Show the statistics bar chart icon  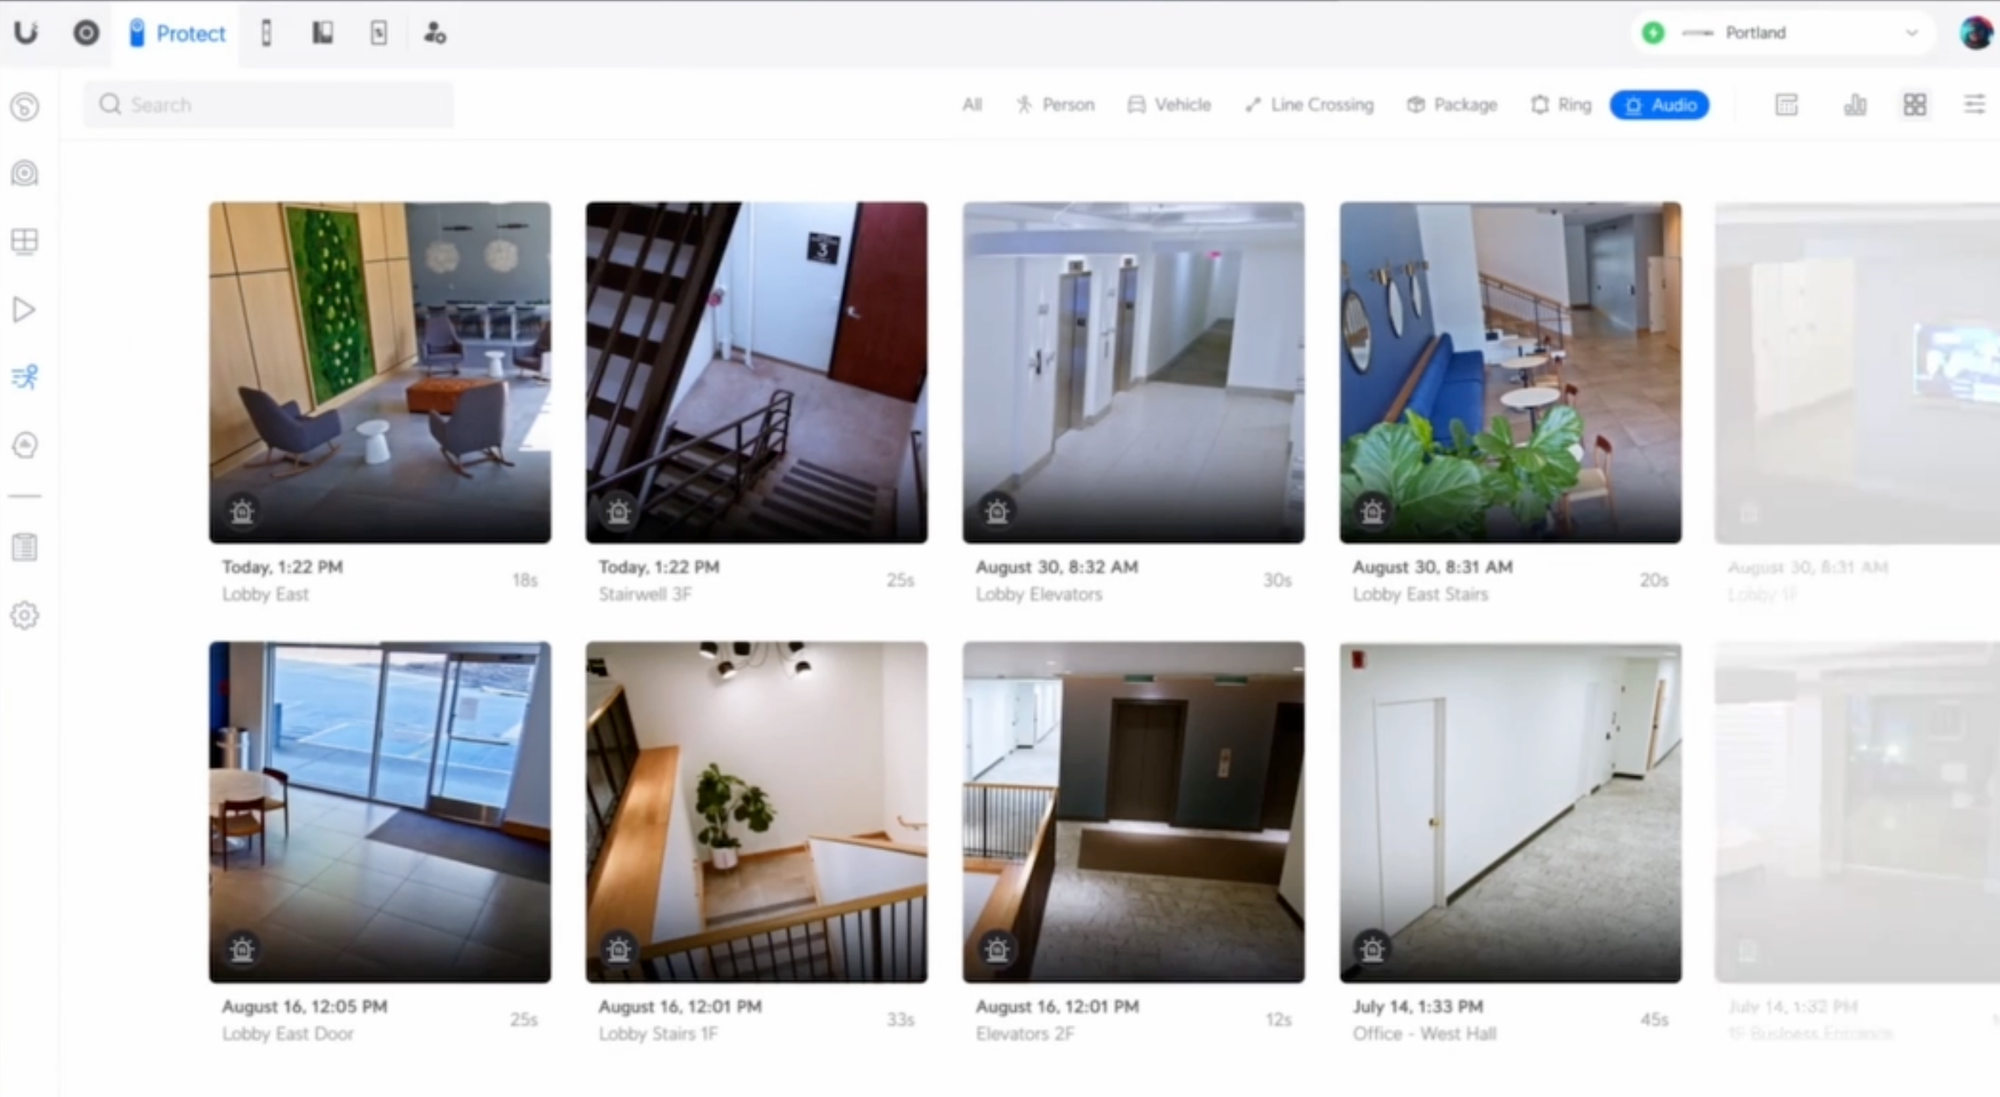click(1855, 105)
